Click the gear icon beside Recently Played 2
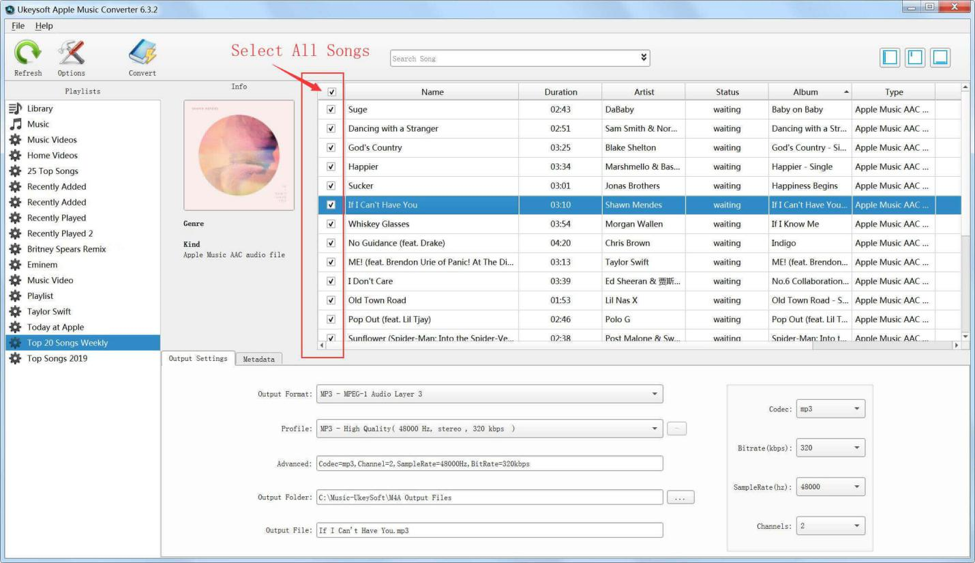 16,233
